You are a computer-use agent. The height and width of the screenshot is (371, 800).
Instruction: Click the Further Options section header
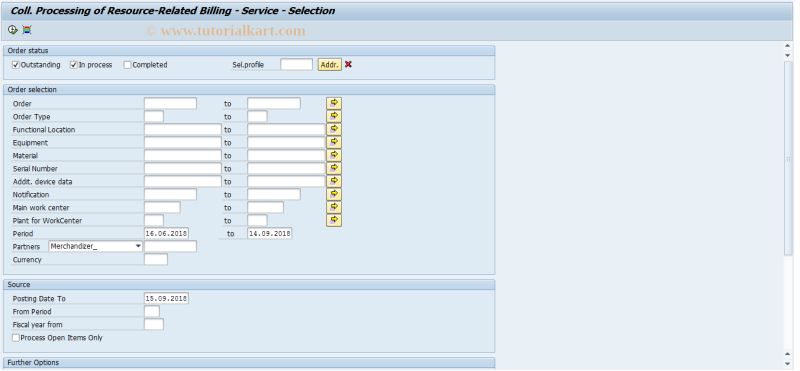pyautogui.click(x=249, y=363)
